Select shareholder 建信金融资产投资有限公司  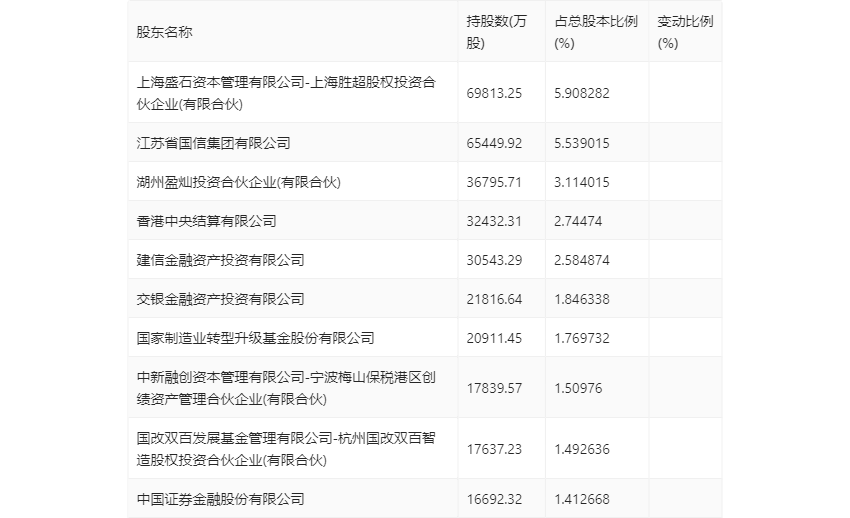221,260
